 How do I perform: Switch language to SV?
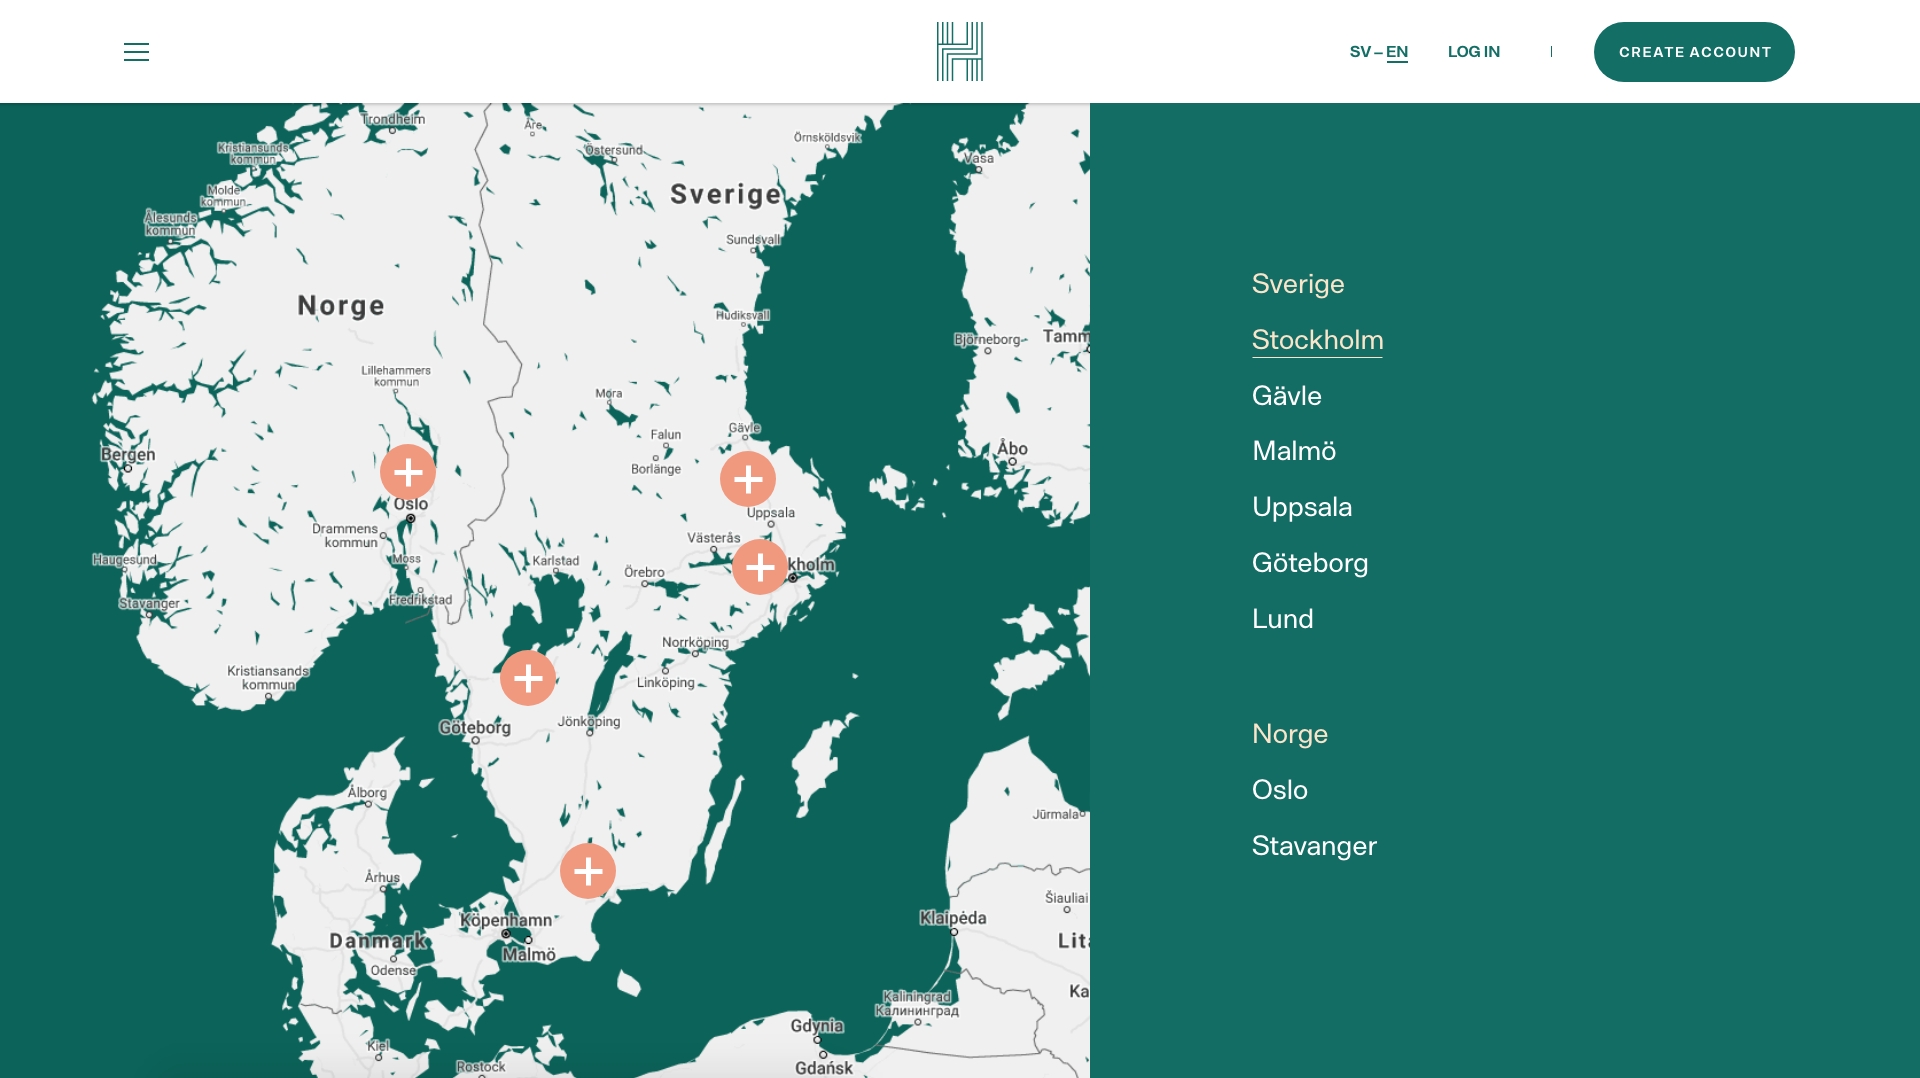[x=1360, y=52]
